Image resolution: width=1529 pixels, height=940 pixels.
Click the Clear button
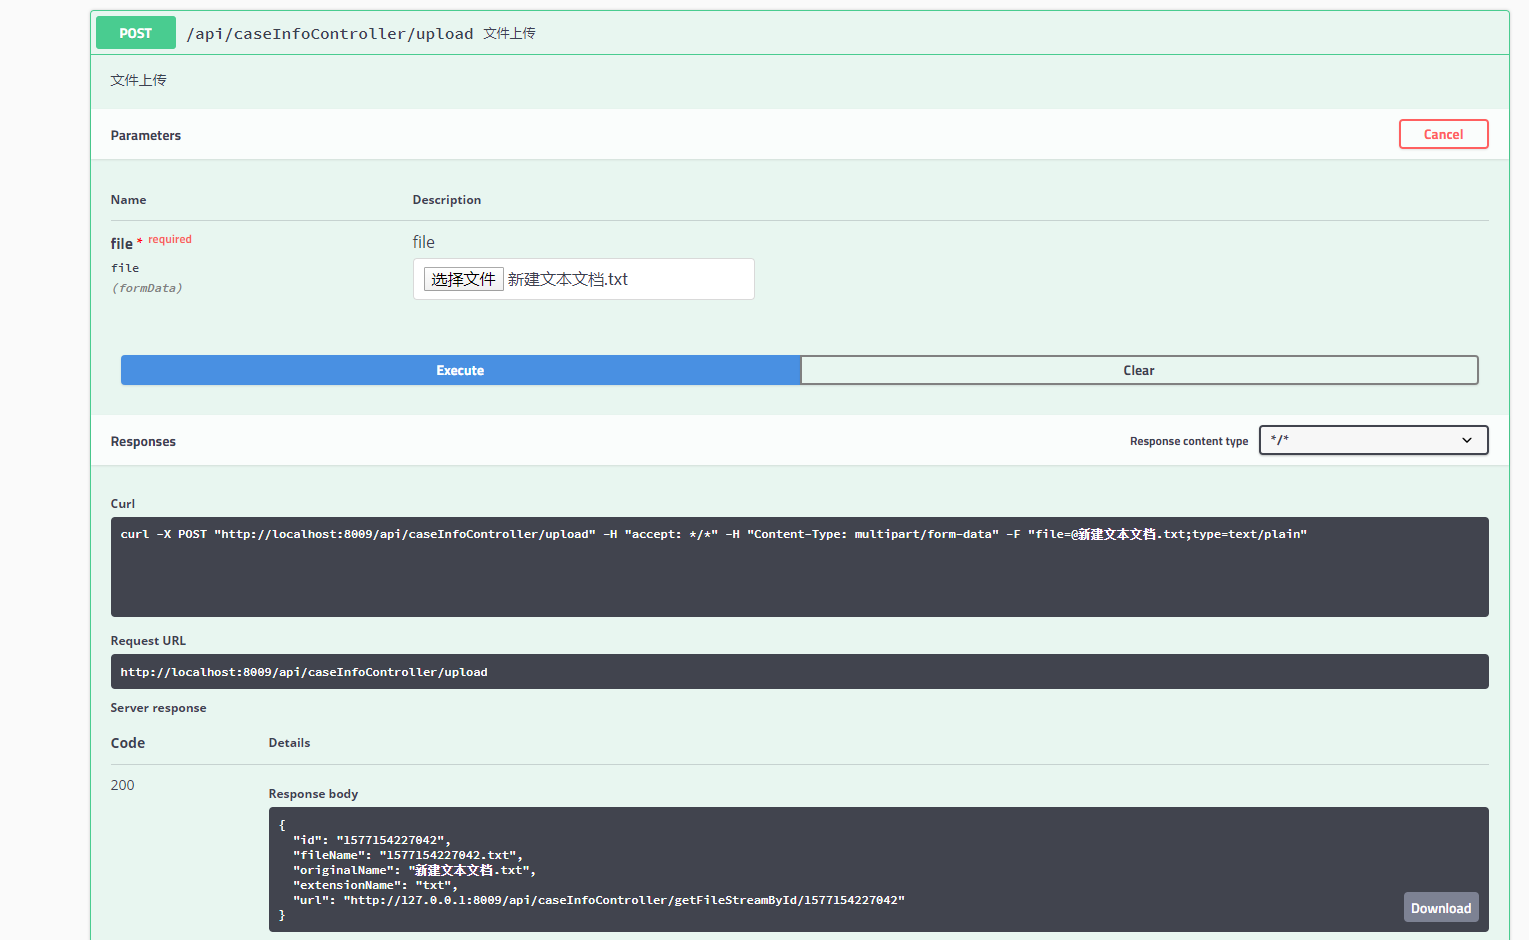coord(1139,370)
